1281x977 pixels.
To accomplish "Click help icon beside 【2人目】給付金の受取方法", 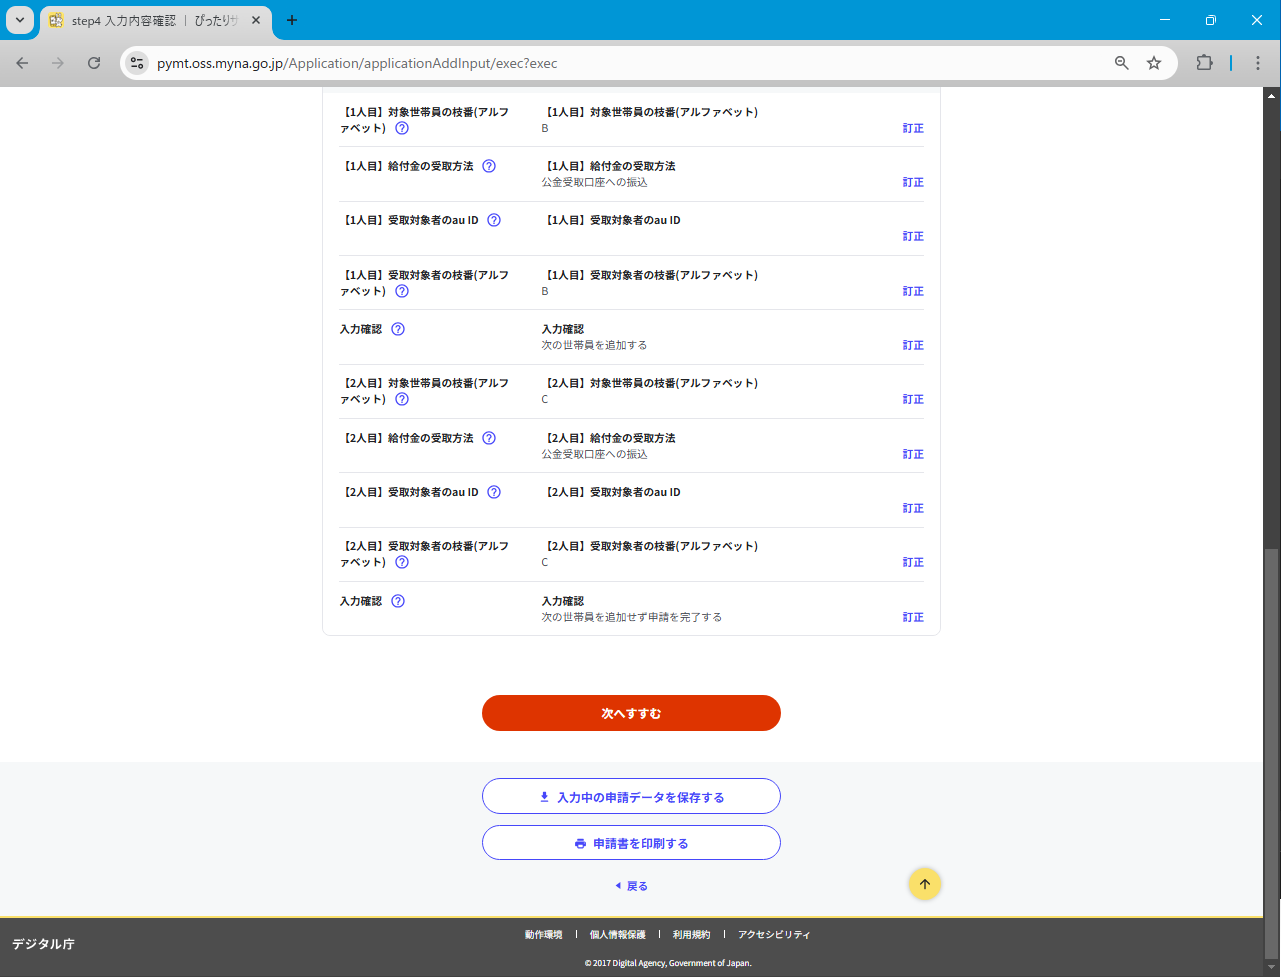I will [x=489, y=438].
